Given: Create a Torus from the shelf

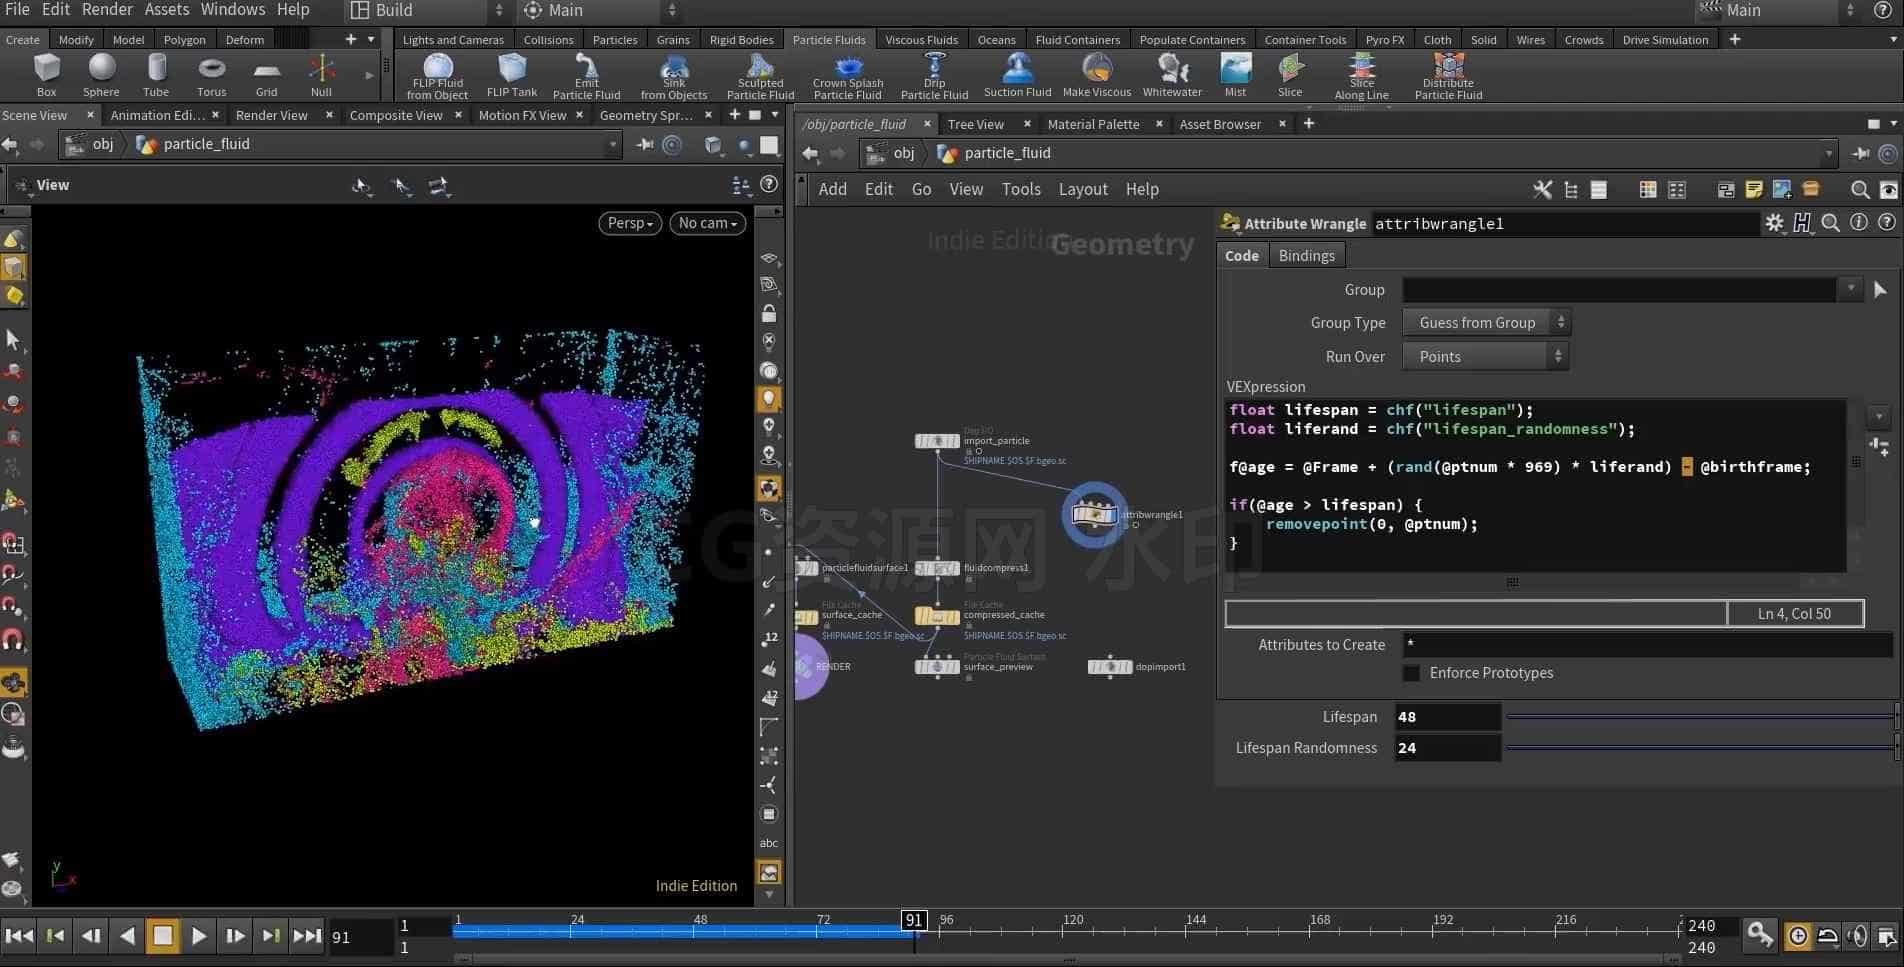Looking at the screenshot, I should pos(211,75).
